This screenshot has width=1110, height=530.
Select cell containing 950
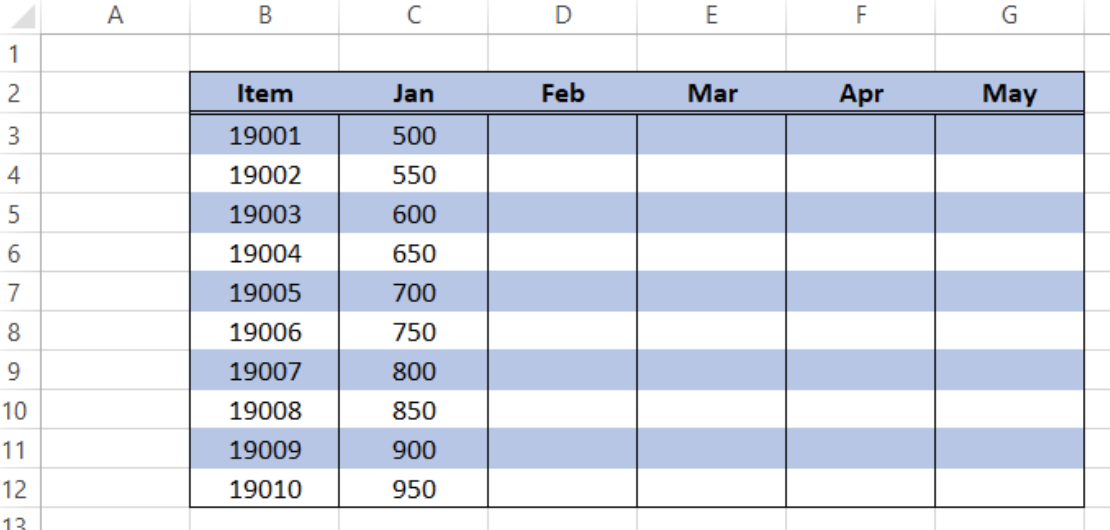[x=413, y=488]
